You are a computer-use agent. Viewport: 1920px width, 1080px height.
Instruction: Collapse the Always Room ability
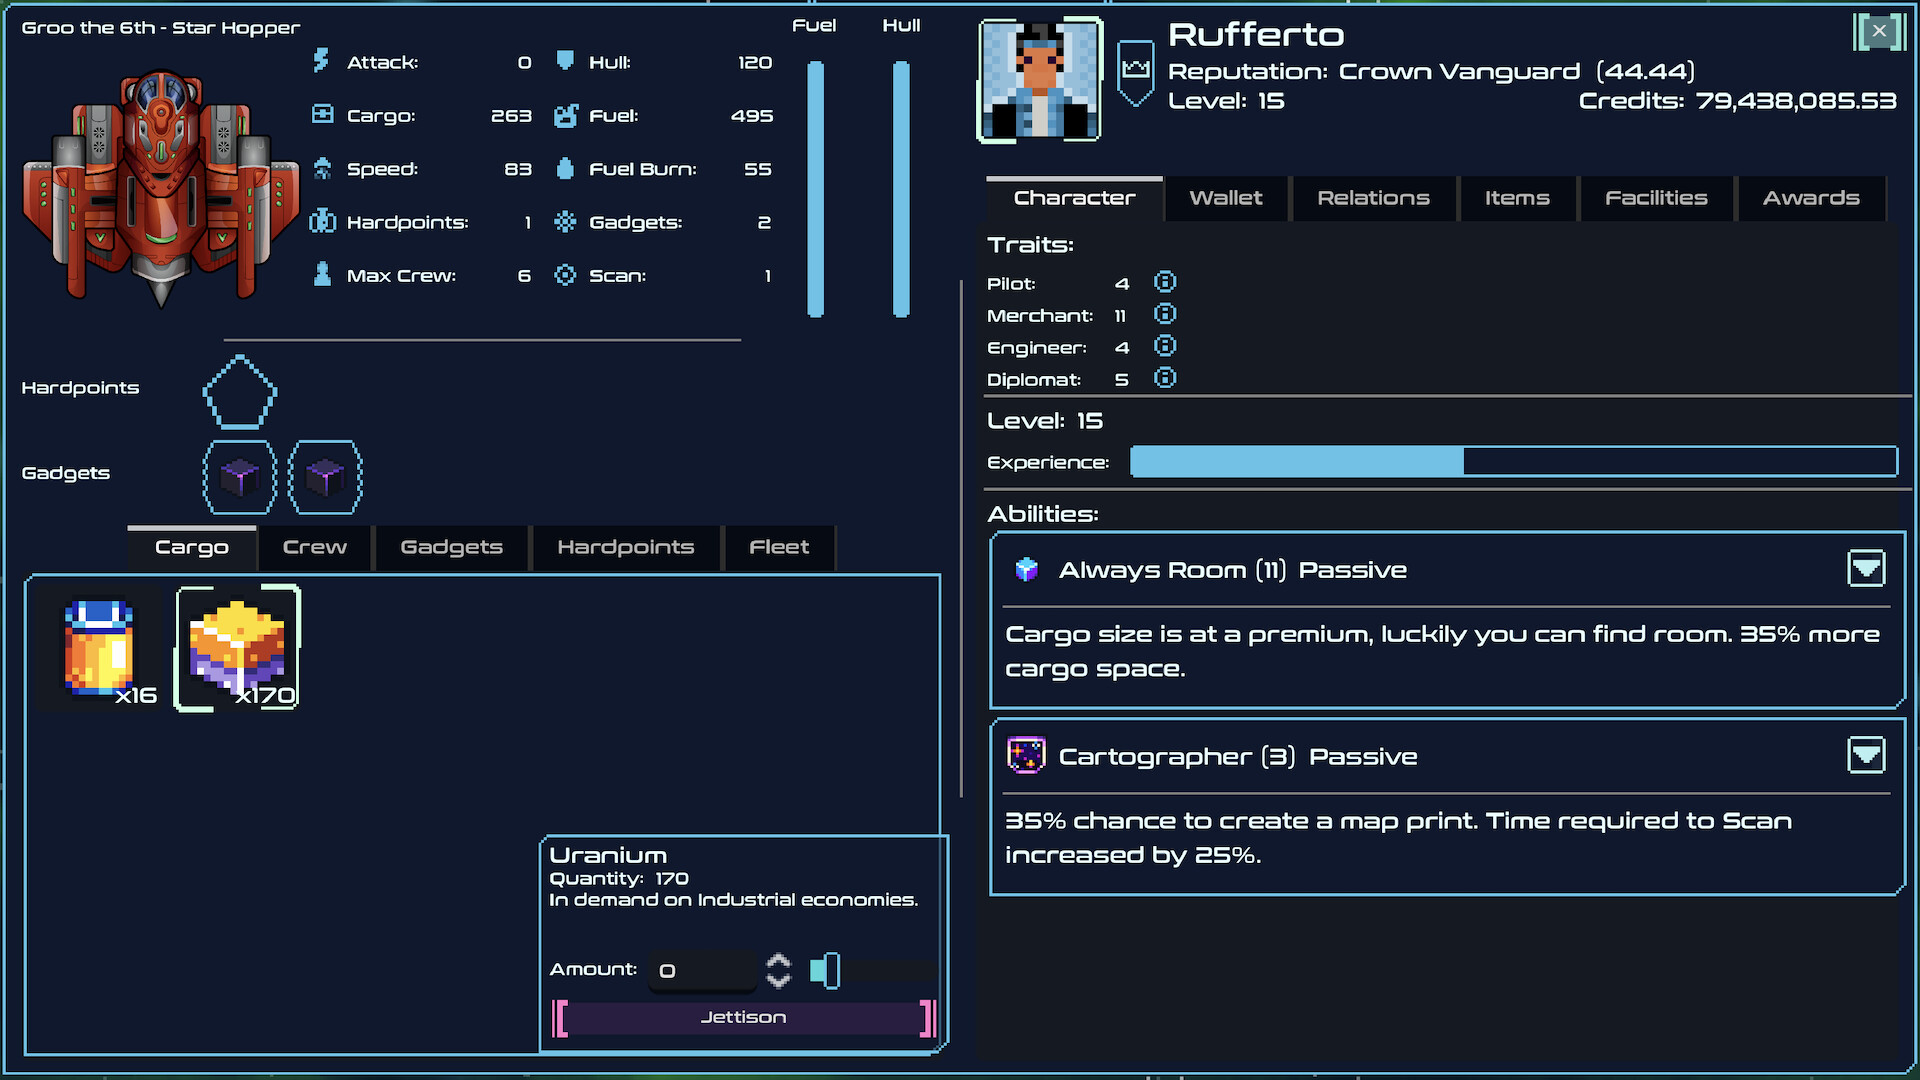coord(1865,569)
